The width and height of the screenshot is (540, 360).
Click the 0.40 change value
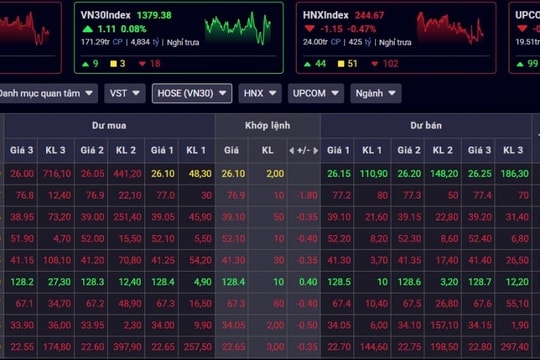point(308,282)
